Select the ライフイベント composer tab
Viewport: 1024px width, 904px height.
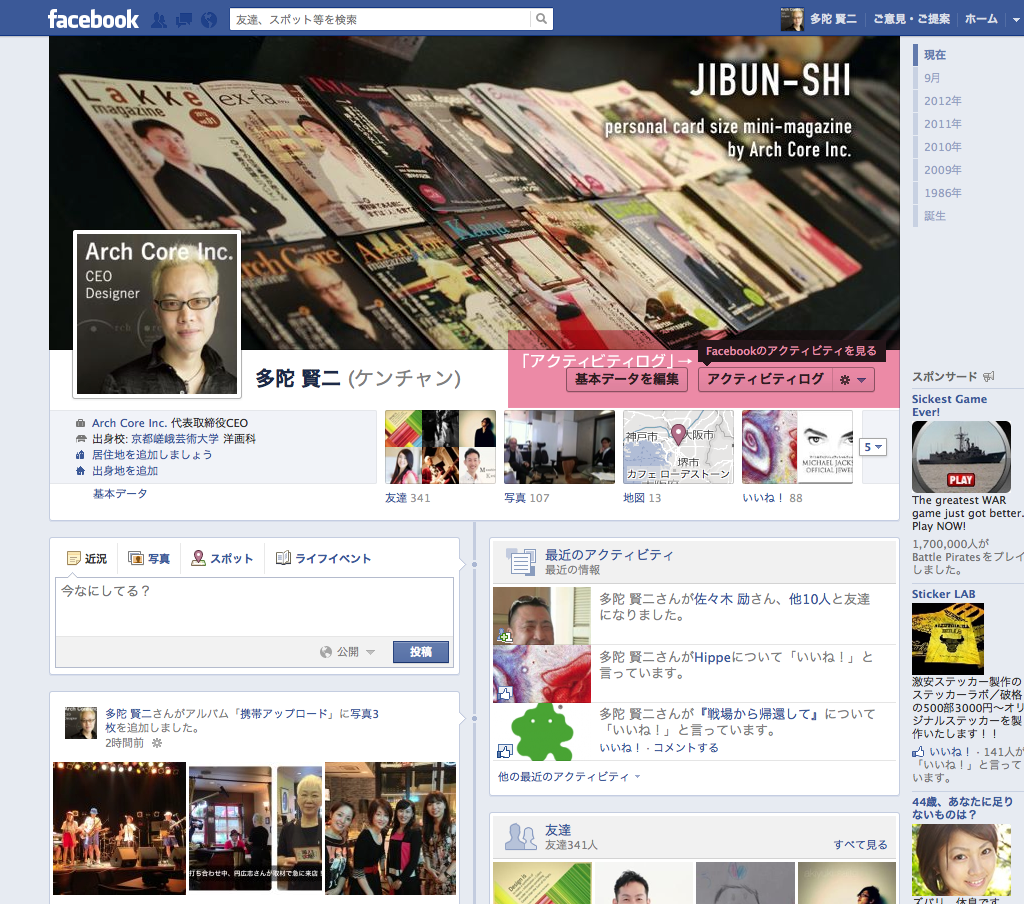point(324,558)
